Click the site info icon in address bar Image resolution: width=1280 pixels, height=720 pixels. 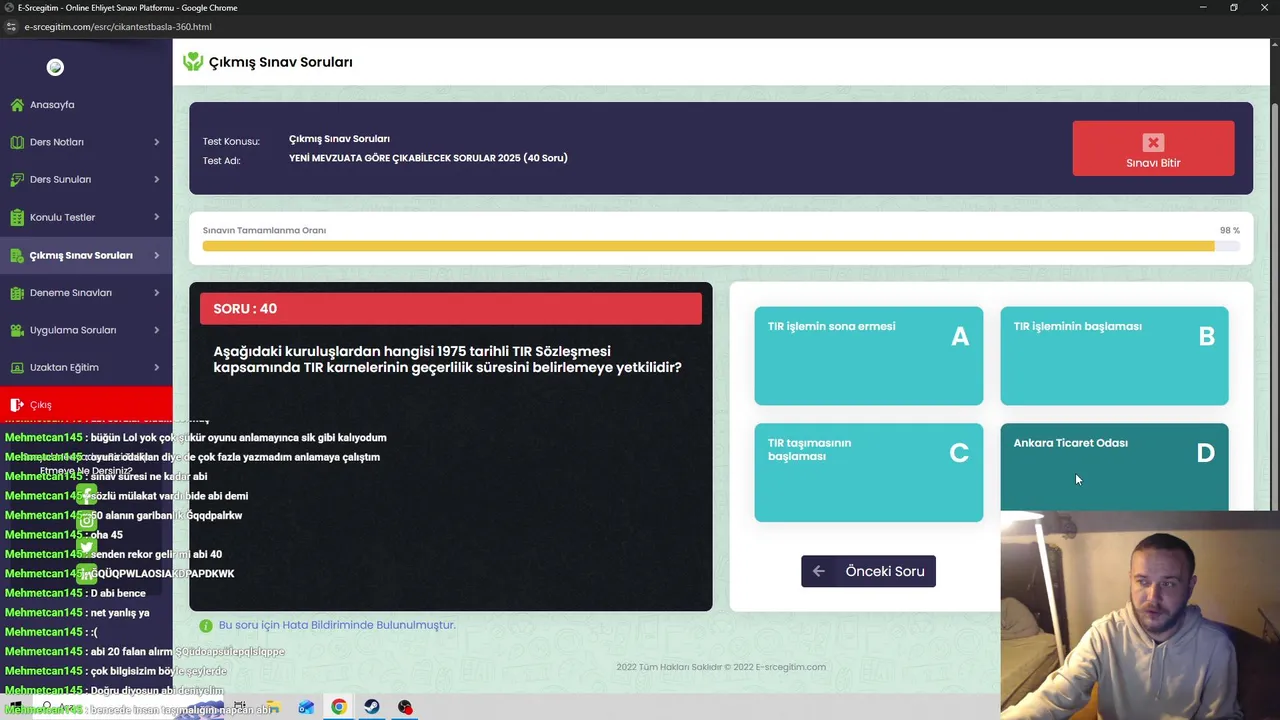(11, 27)
